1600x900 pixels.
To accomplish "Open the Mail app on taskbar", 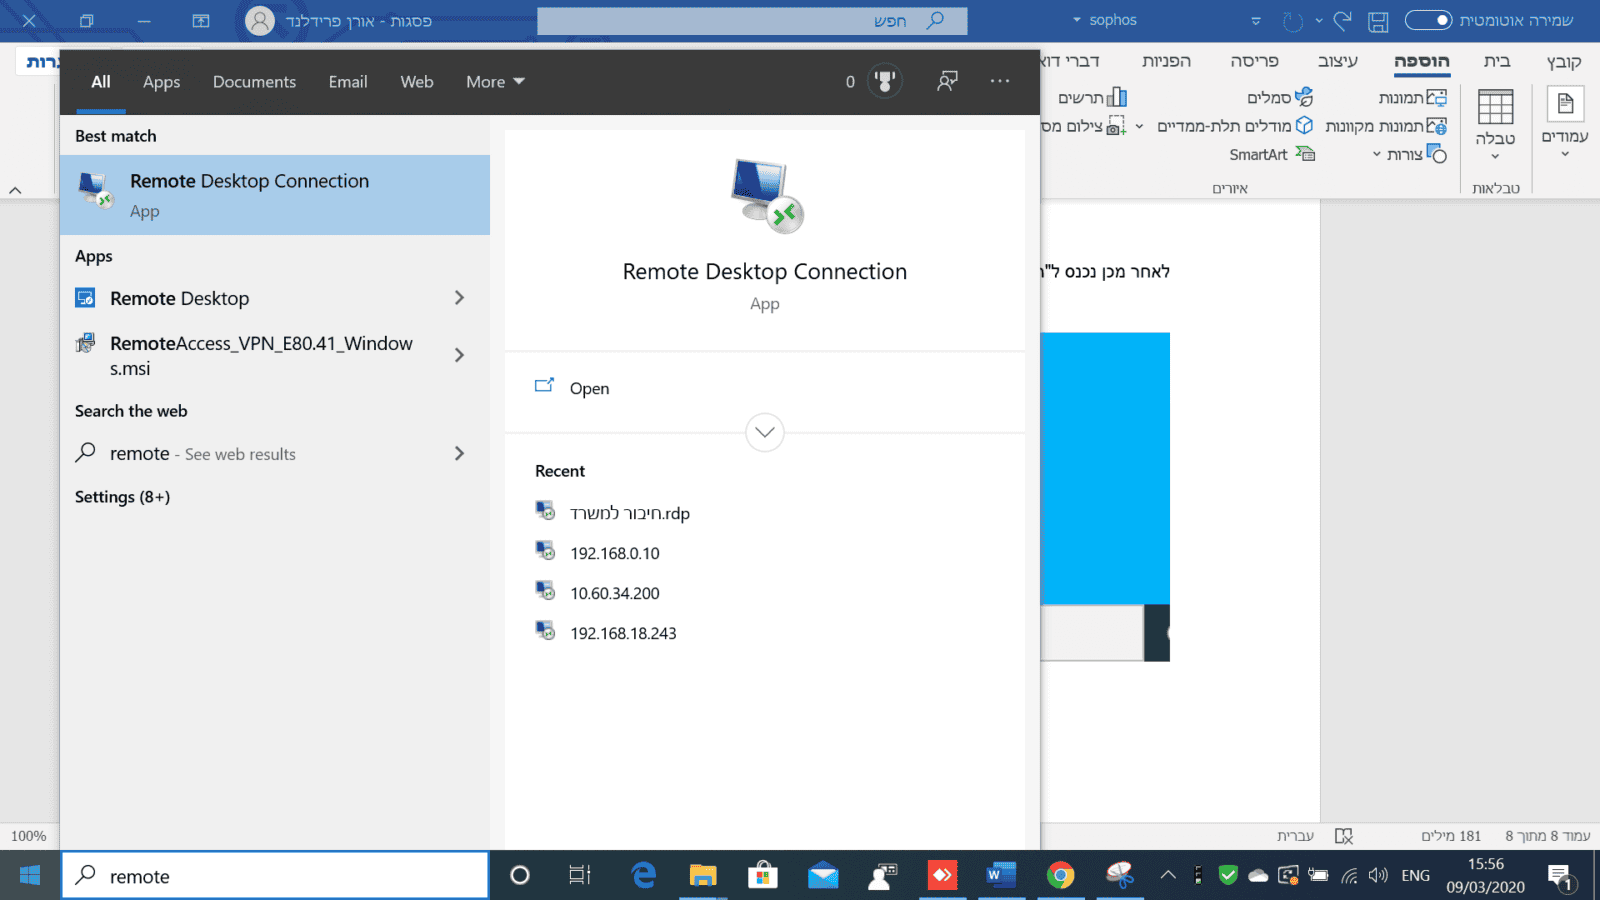I will 823,876.
